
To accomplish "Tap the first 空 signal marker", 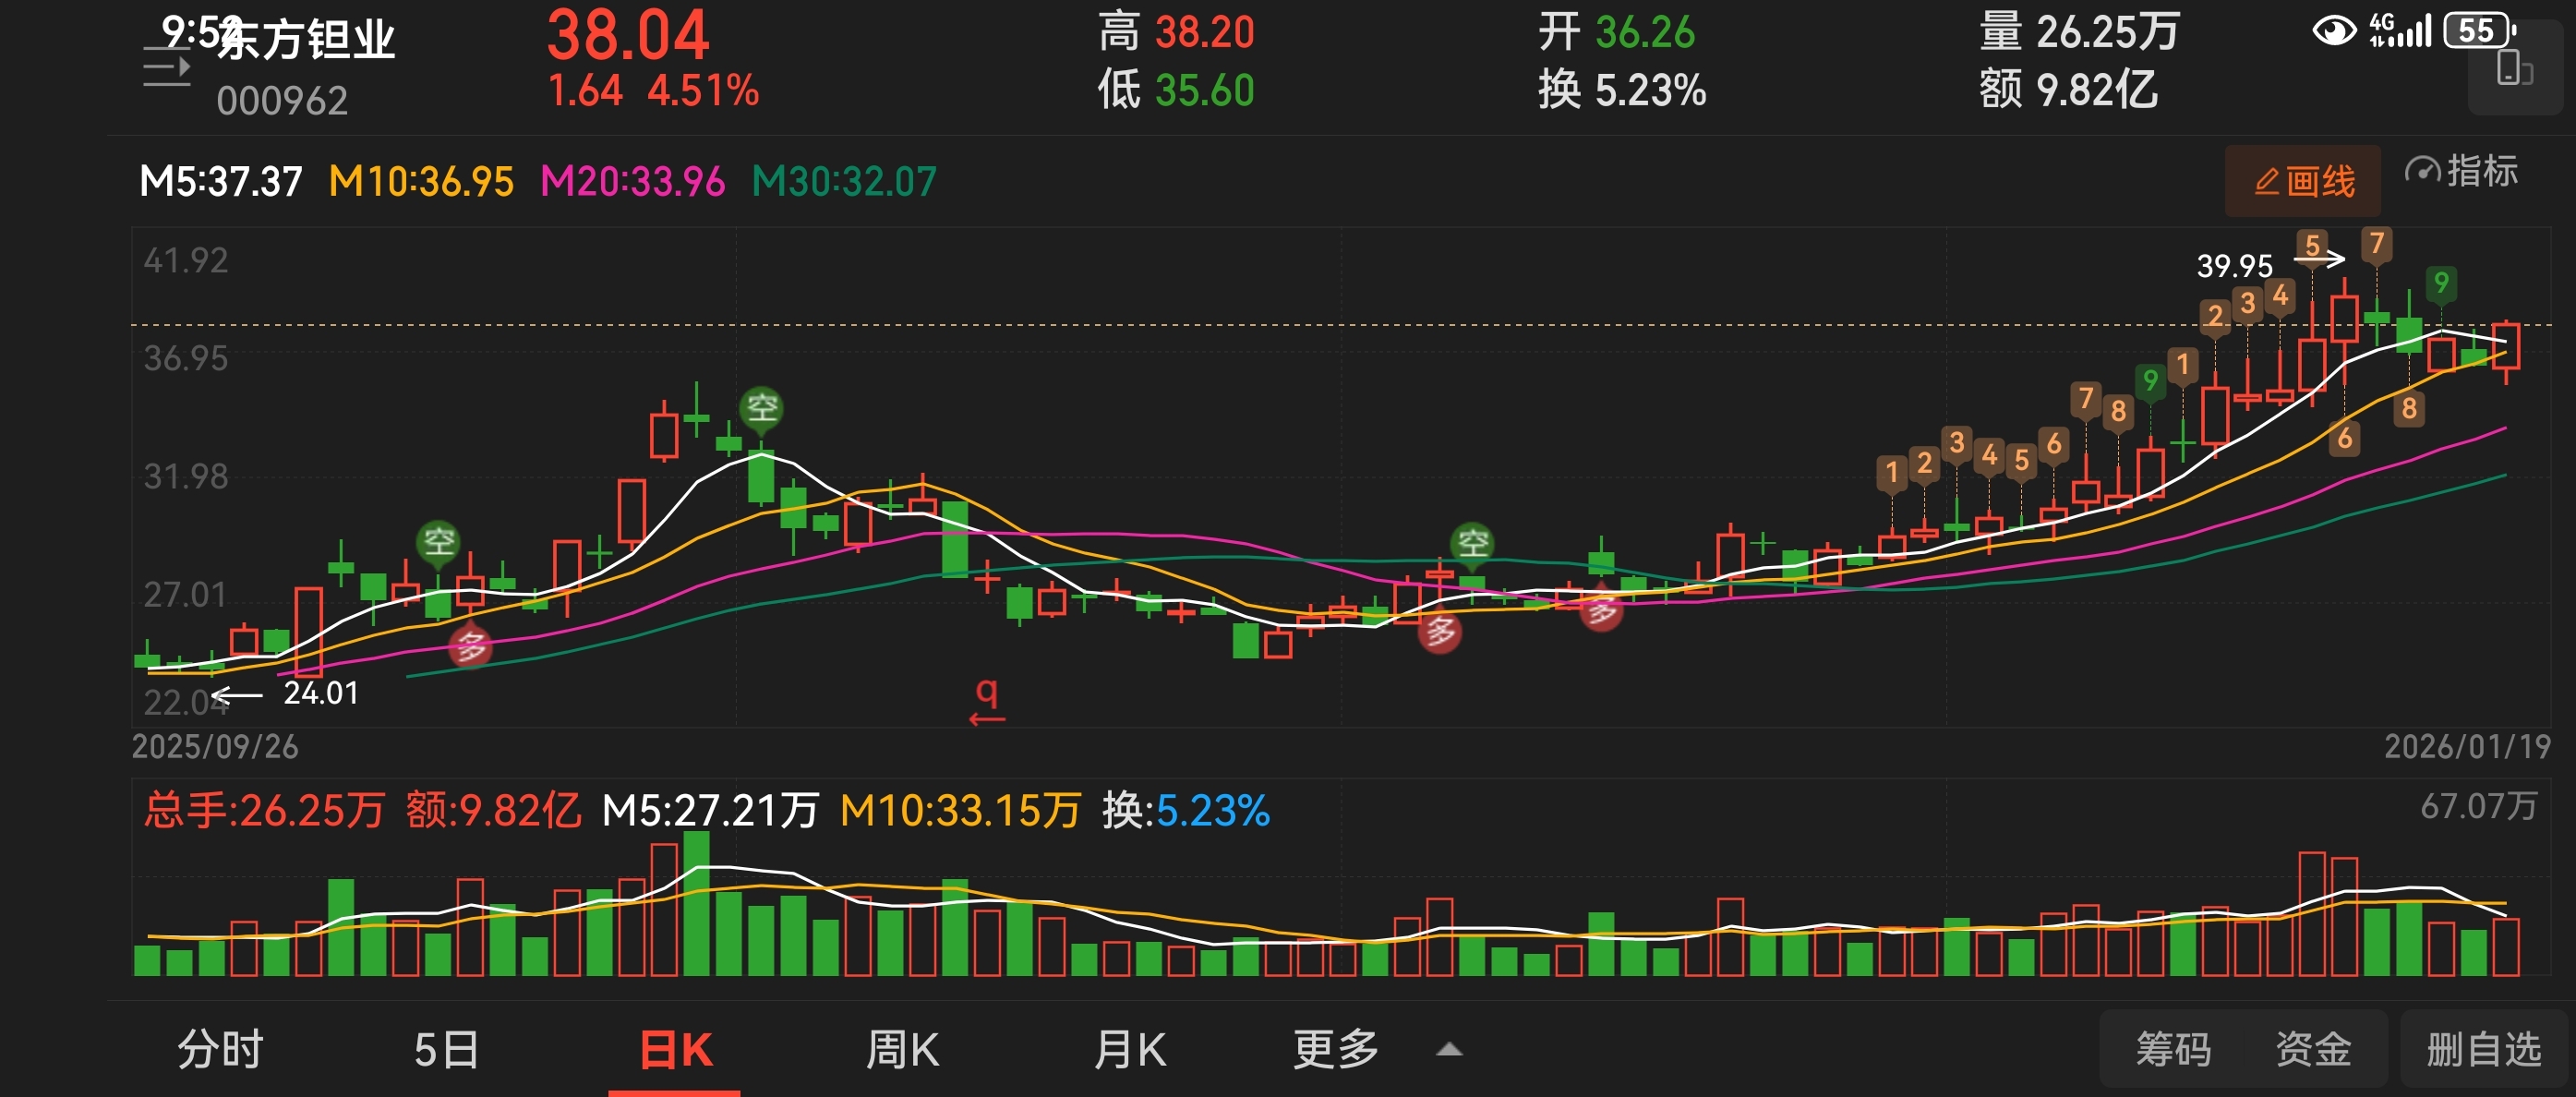I will pyautogui.click(x=438, y=541).
